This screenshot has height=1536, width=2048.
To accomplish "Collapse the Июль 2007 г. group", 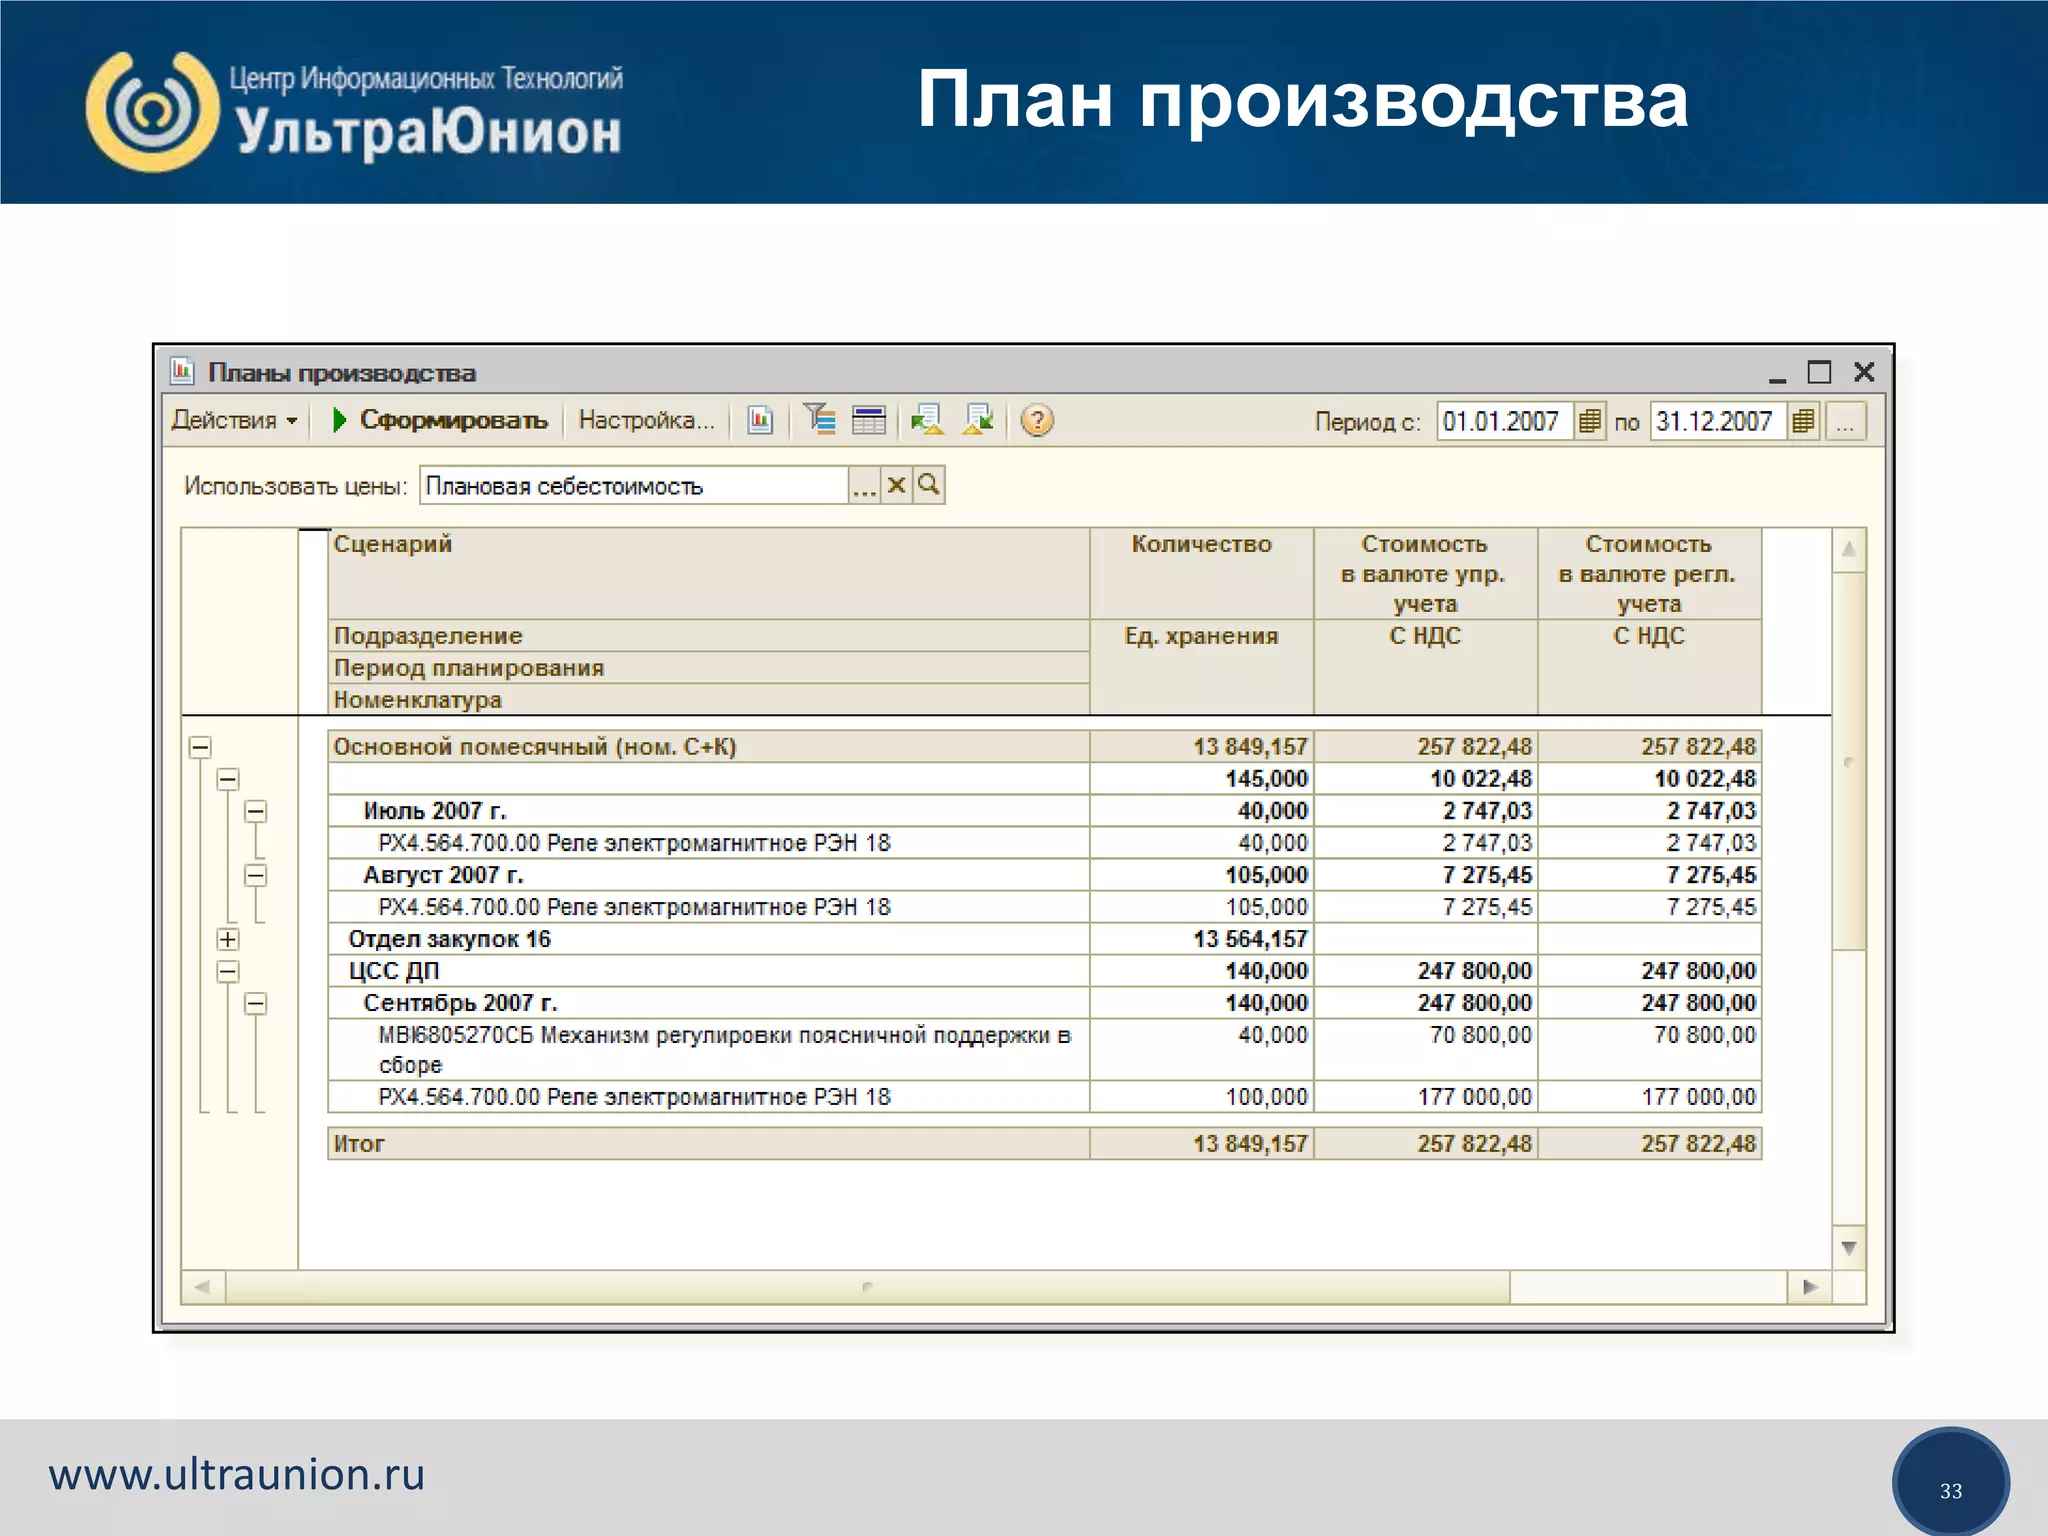I will (256, 811).
